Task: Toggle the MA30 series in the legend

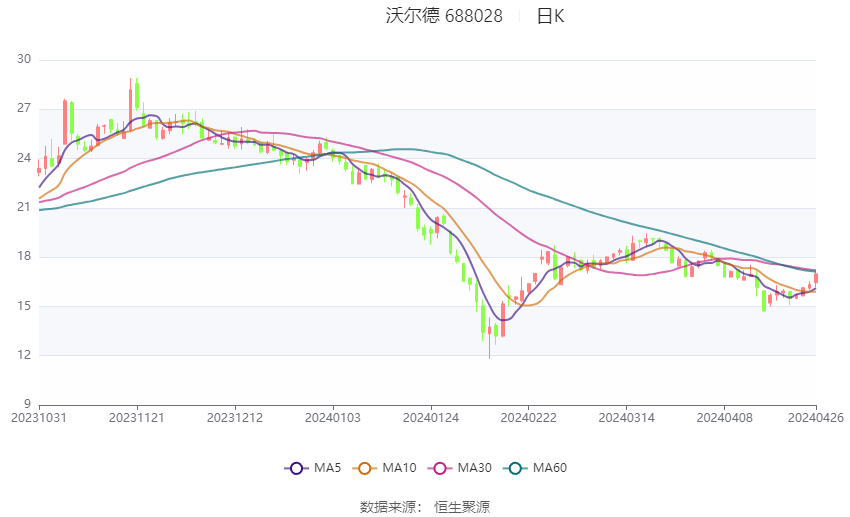Action: pyautogui.click(x=460, y=468)
